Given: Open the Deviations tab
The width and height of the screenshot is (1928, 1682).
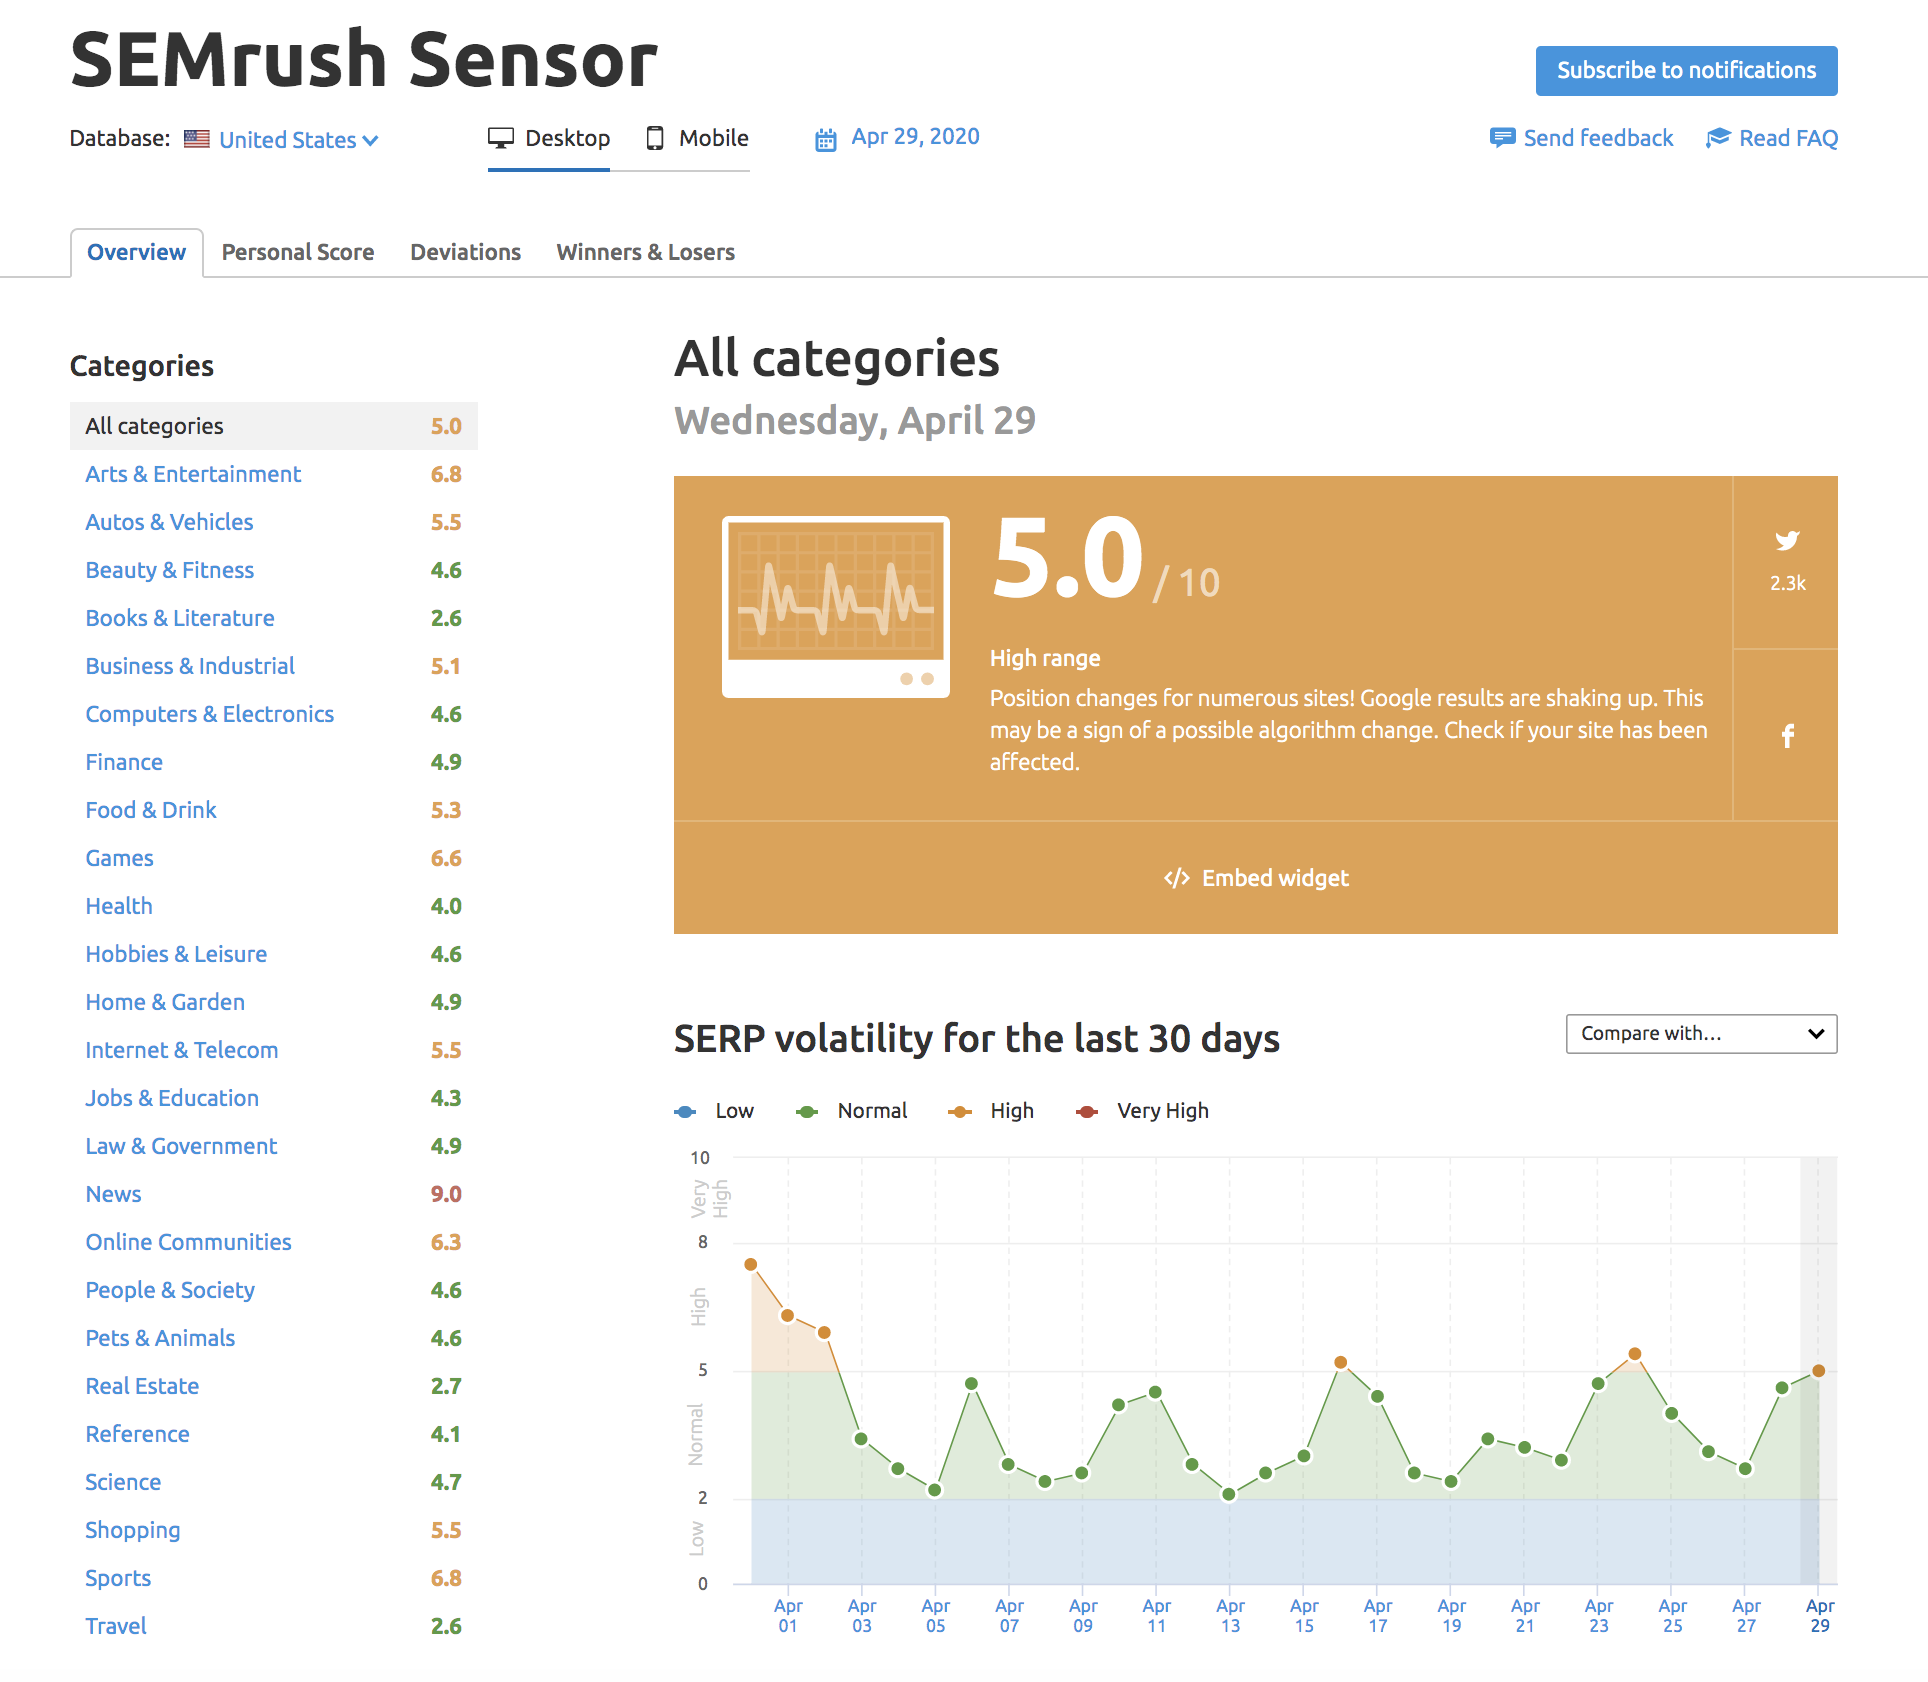Looking at the screenshot, I should [465, 252].
